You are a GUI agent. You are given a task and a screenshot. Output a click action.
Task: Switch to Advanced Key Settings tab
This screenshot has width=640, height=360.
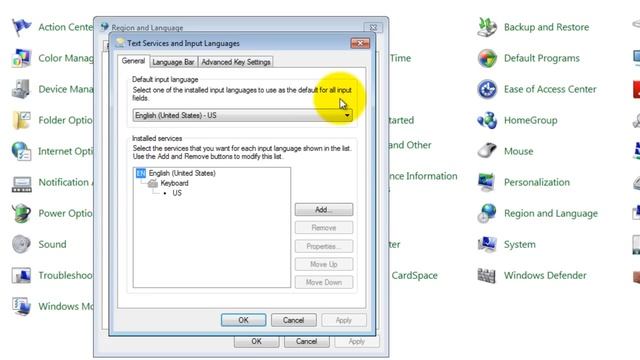pos(236,62)
